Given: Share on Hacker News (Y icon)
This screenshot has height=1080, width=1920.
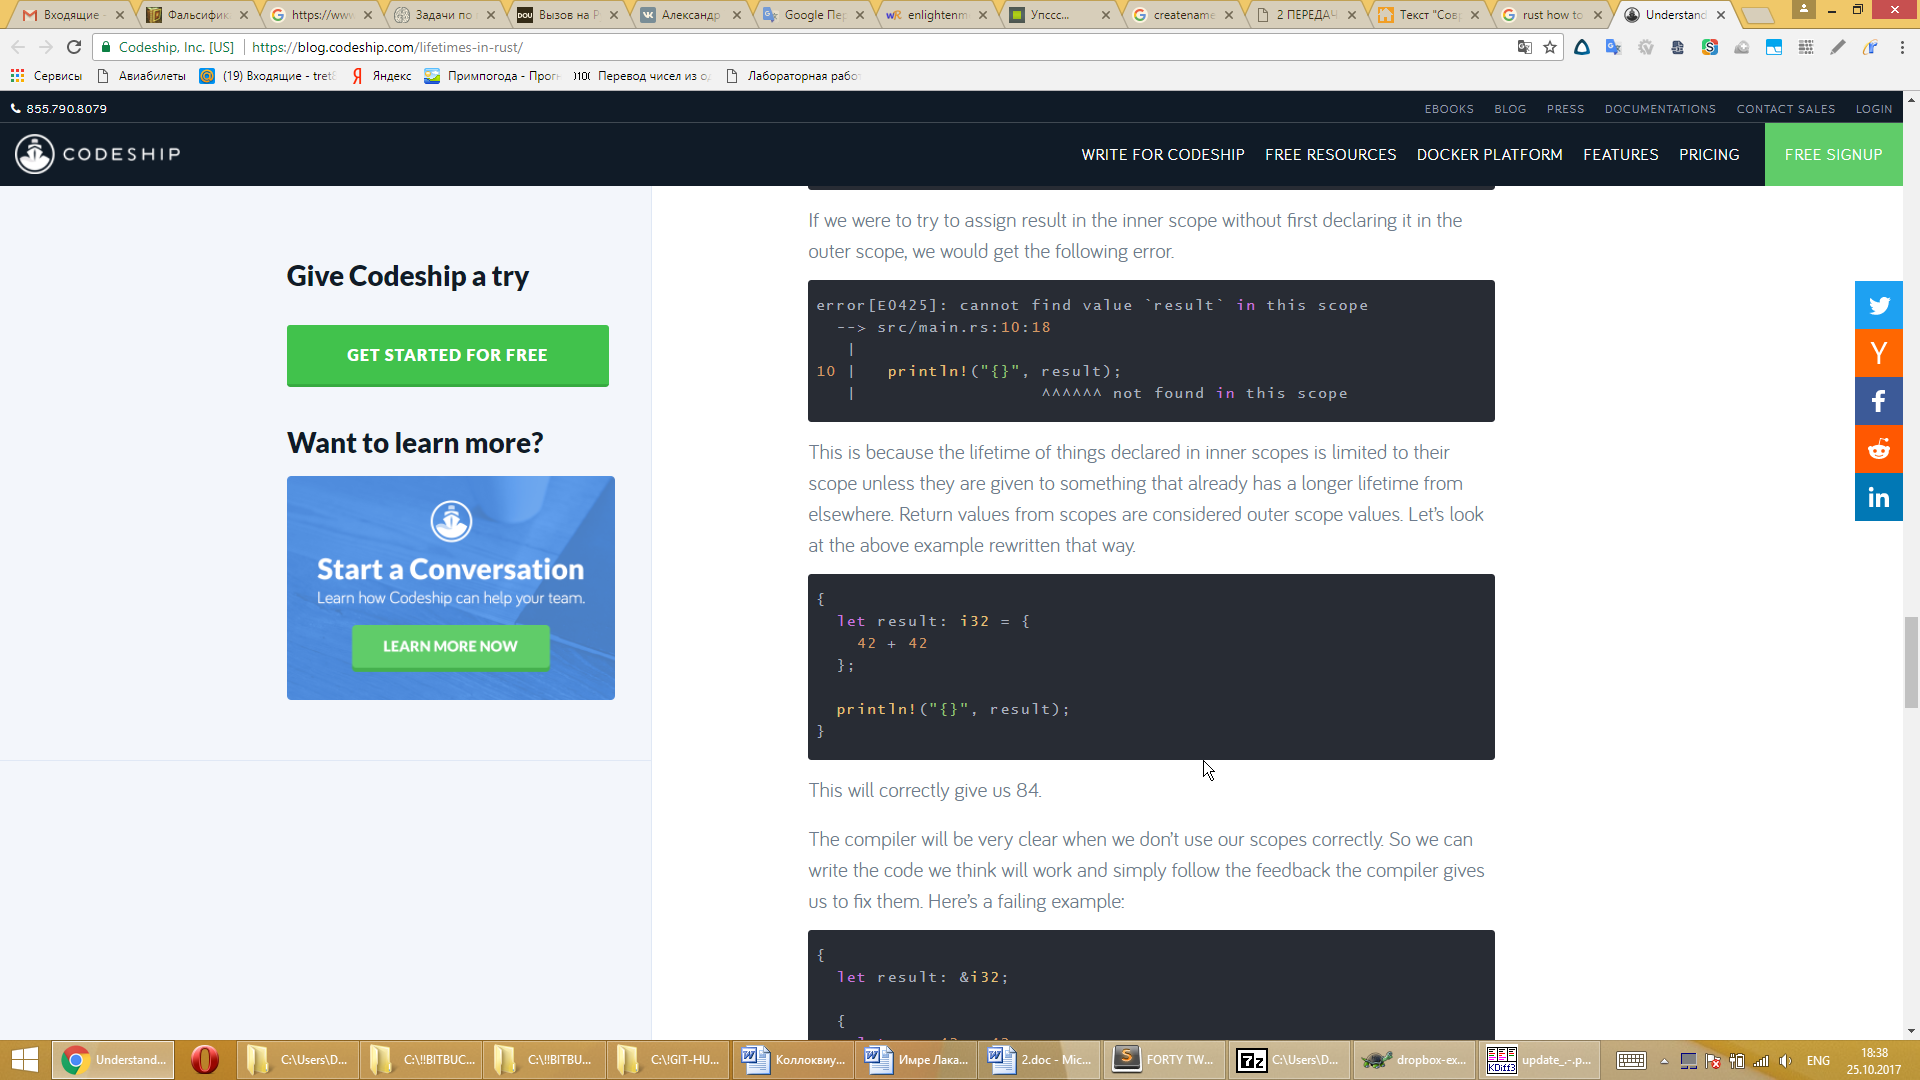Looking at the screenshot, I should [1878, 353].
